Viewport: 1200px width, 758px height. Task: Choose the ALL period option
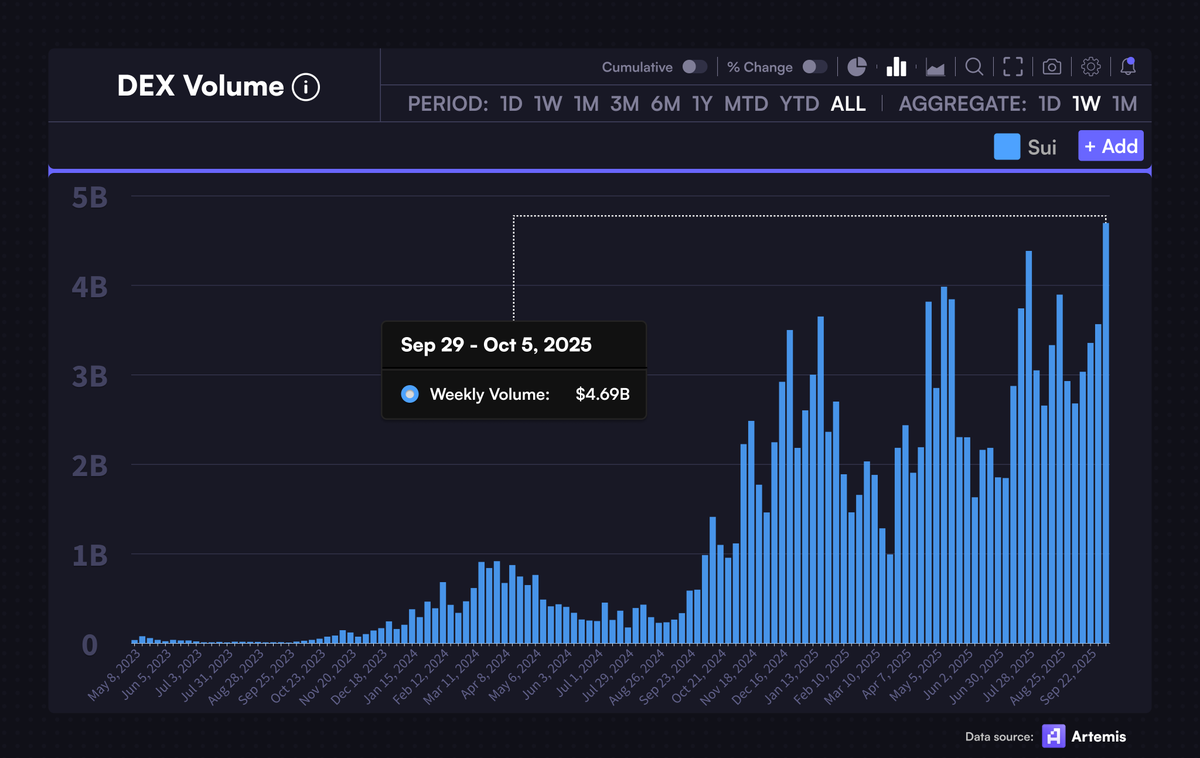[x=848, y=104]
